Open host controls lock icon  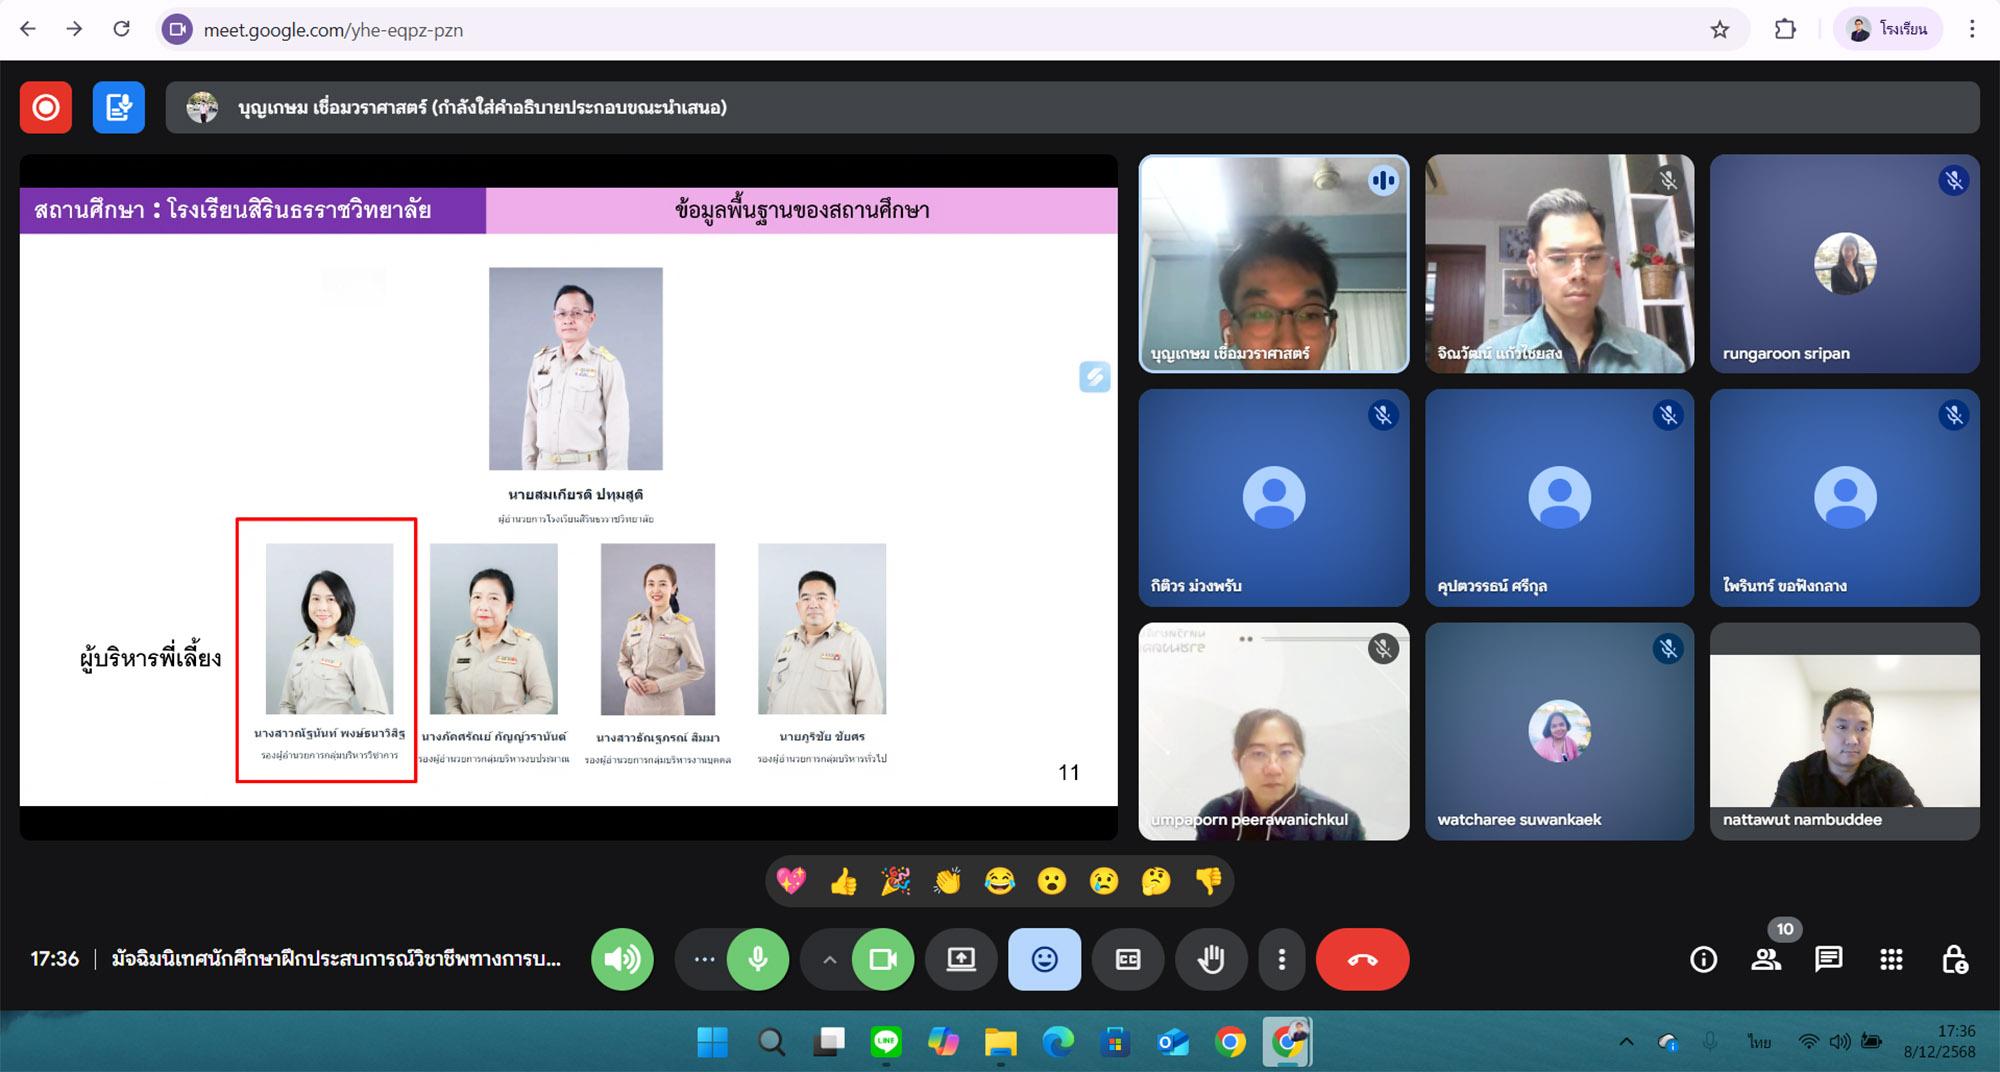pyautogui.click(x=1954, y=960)
